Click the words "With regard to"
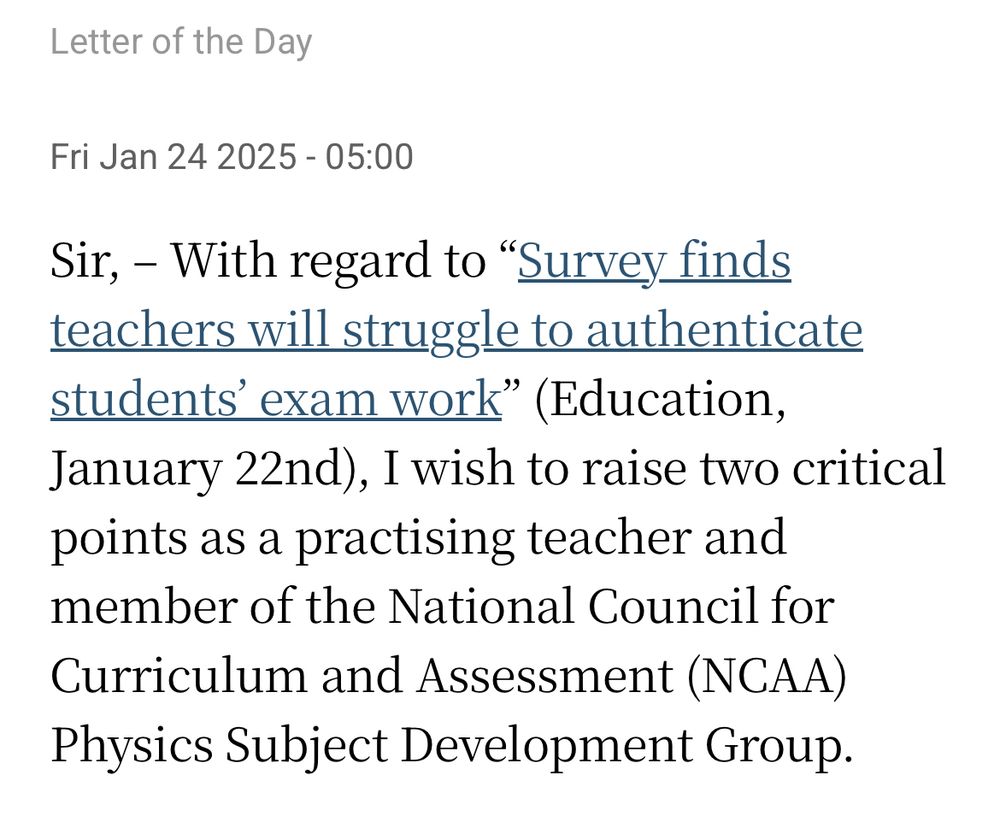The height and width of the screenshot is (826, 1000). point(330,262)
